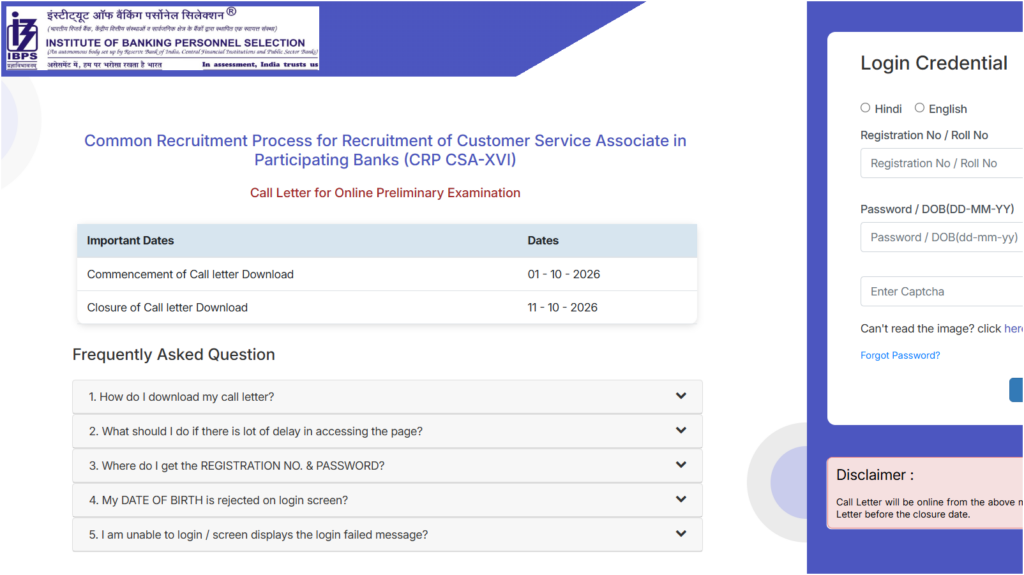Click 'Closure of Call letter Download' row text

click(167, 308)
